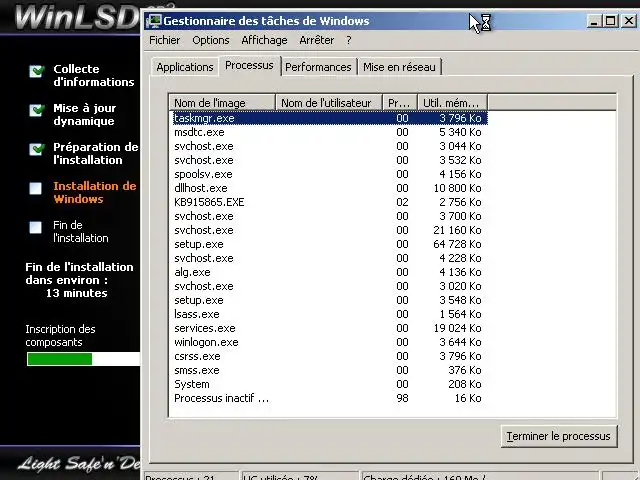Select the Processus tab
The image size is (640, 480).
tap(249, 65)
